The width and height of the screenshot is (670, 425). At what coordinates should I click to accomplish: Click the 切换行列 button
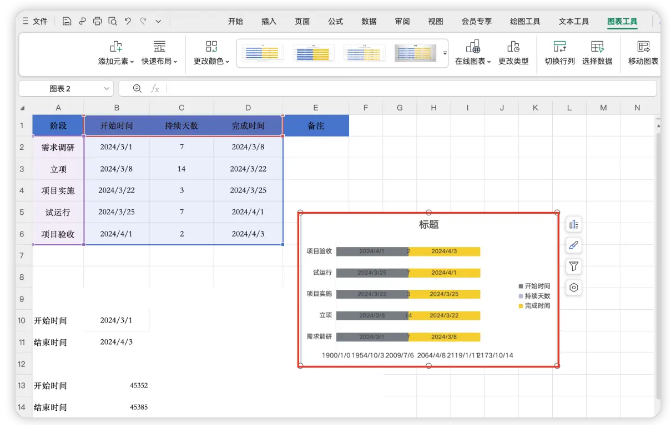pyautogui.click(x=560, y=53)
